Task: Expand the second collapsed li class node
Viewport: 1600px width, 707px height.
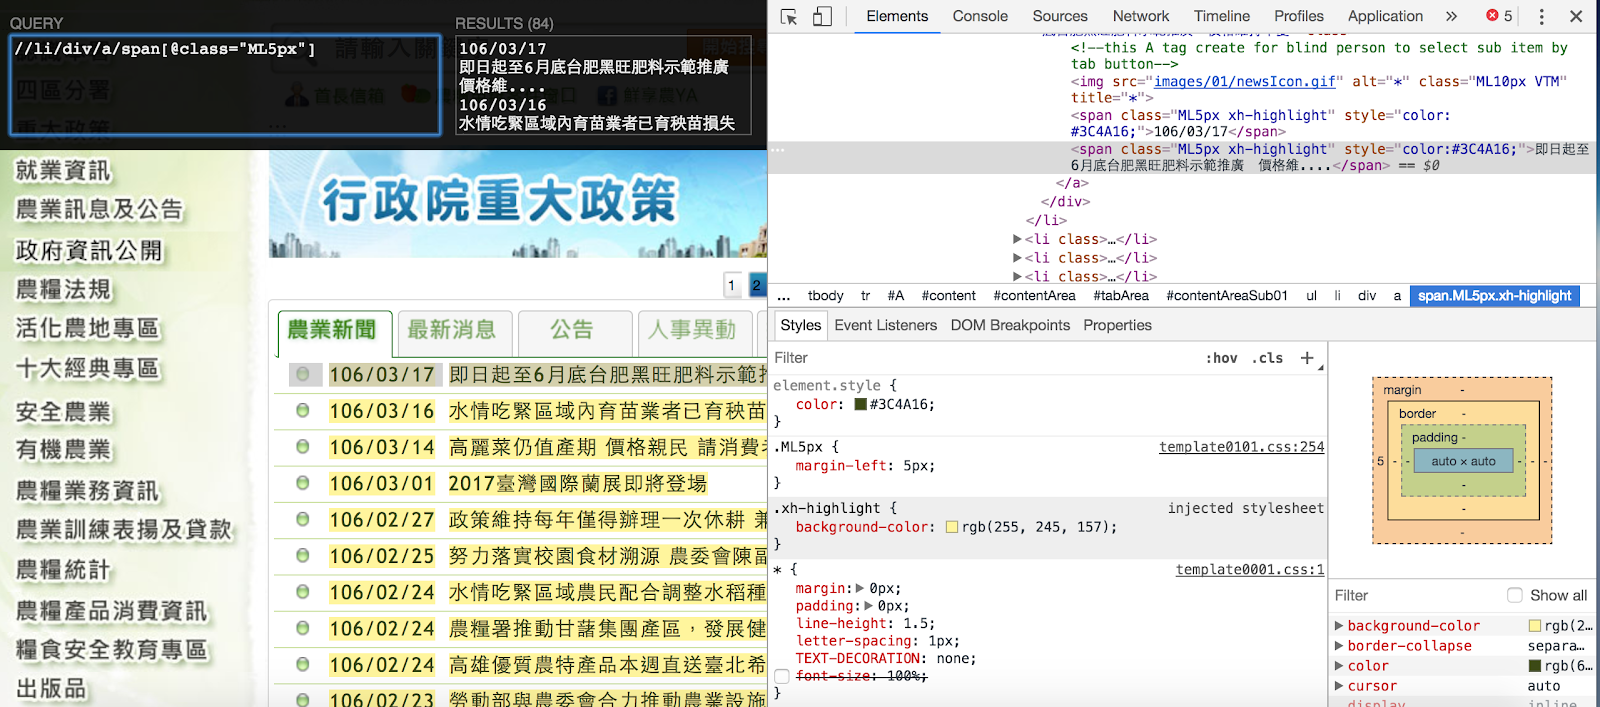Action: [1017, 258]
